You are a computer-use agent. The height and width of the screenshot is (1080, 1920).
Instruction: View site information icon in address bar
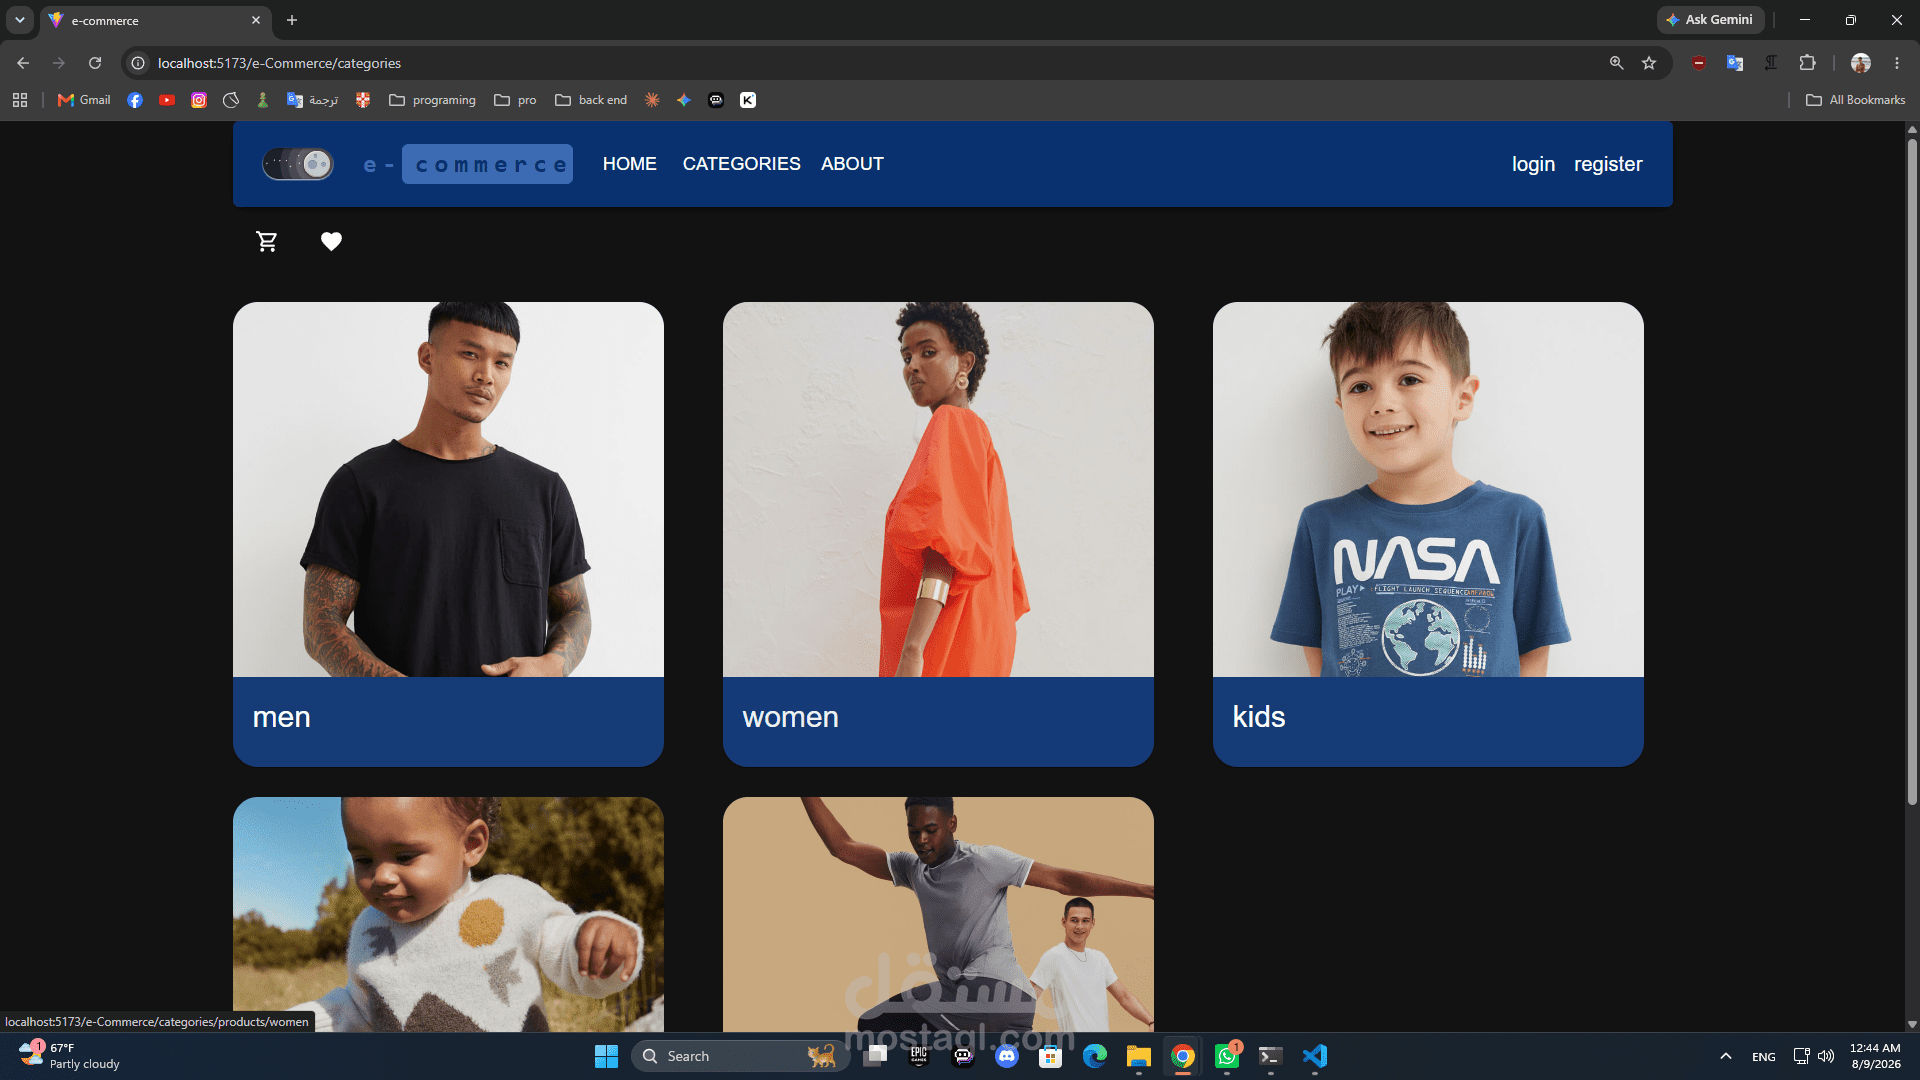click(x=138, y=63)
